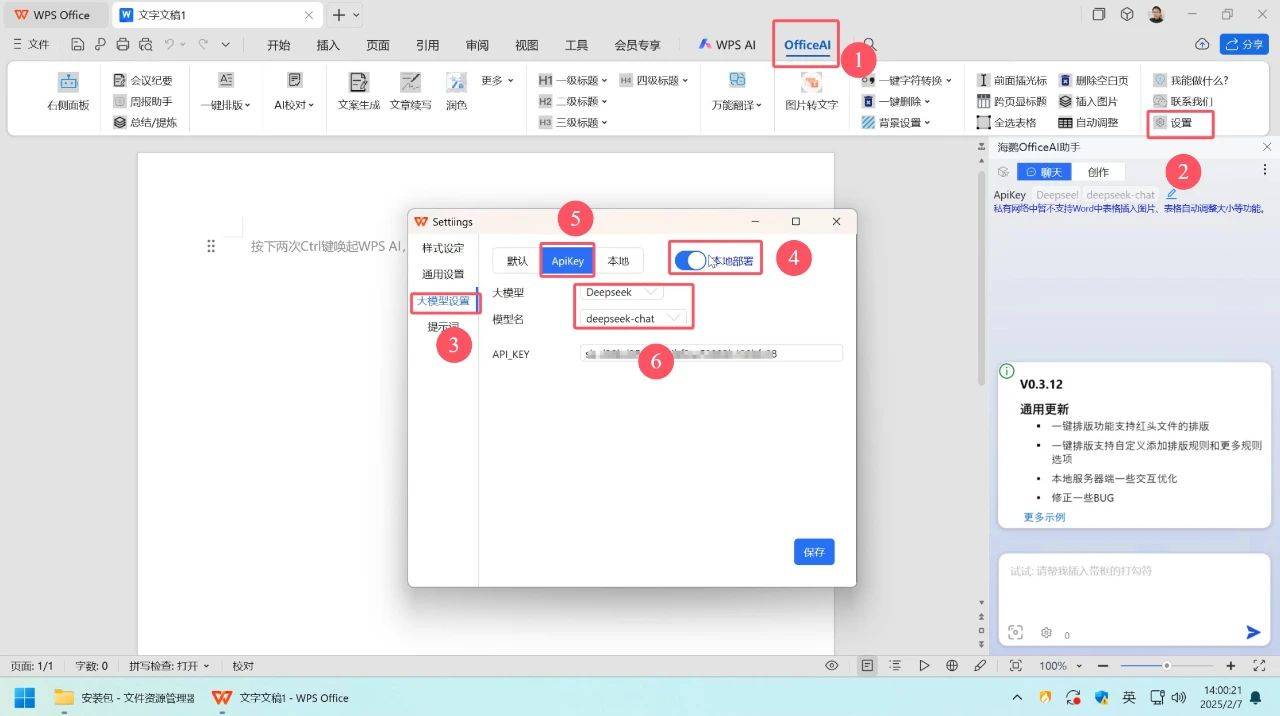Click the zoom slider in status bar
1280x716 pixels.
pos(1166,666)
